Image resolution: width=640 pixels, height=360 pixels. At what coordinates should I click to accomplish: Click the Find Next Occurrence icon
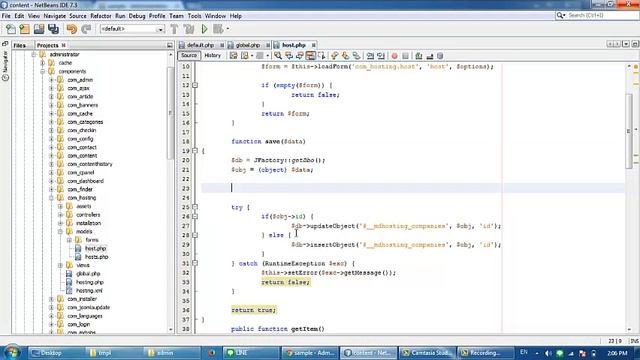tap(300, 56)
